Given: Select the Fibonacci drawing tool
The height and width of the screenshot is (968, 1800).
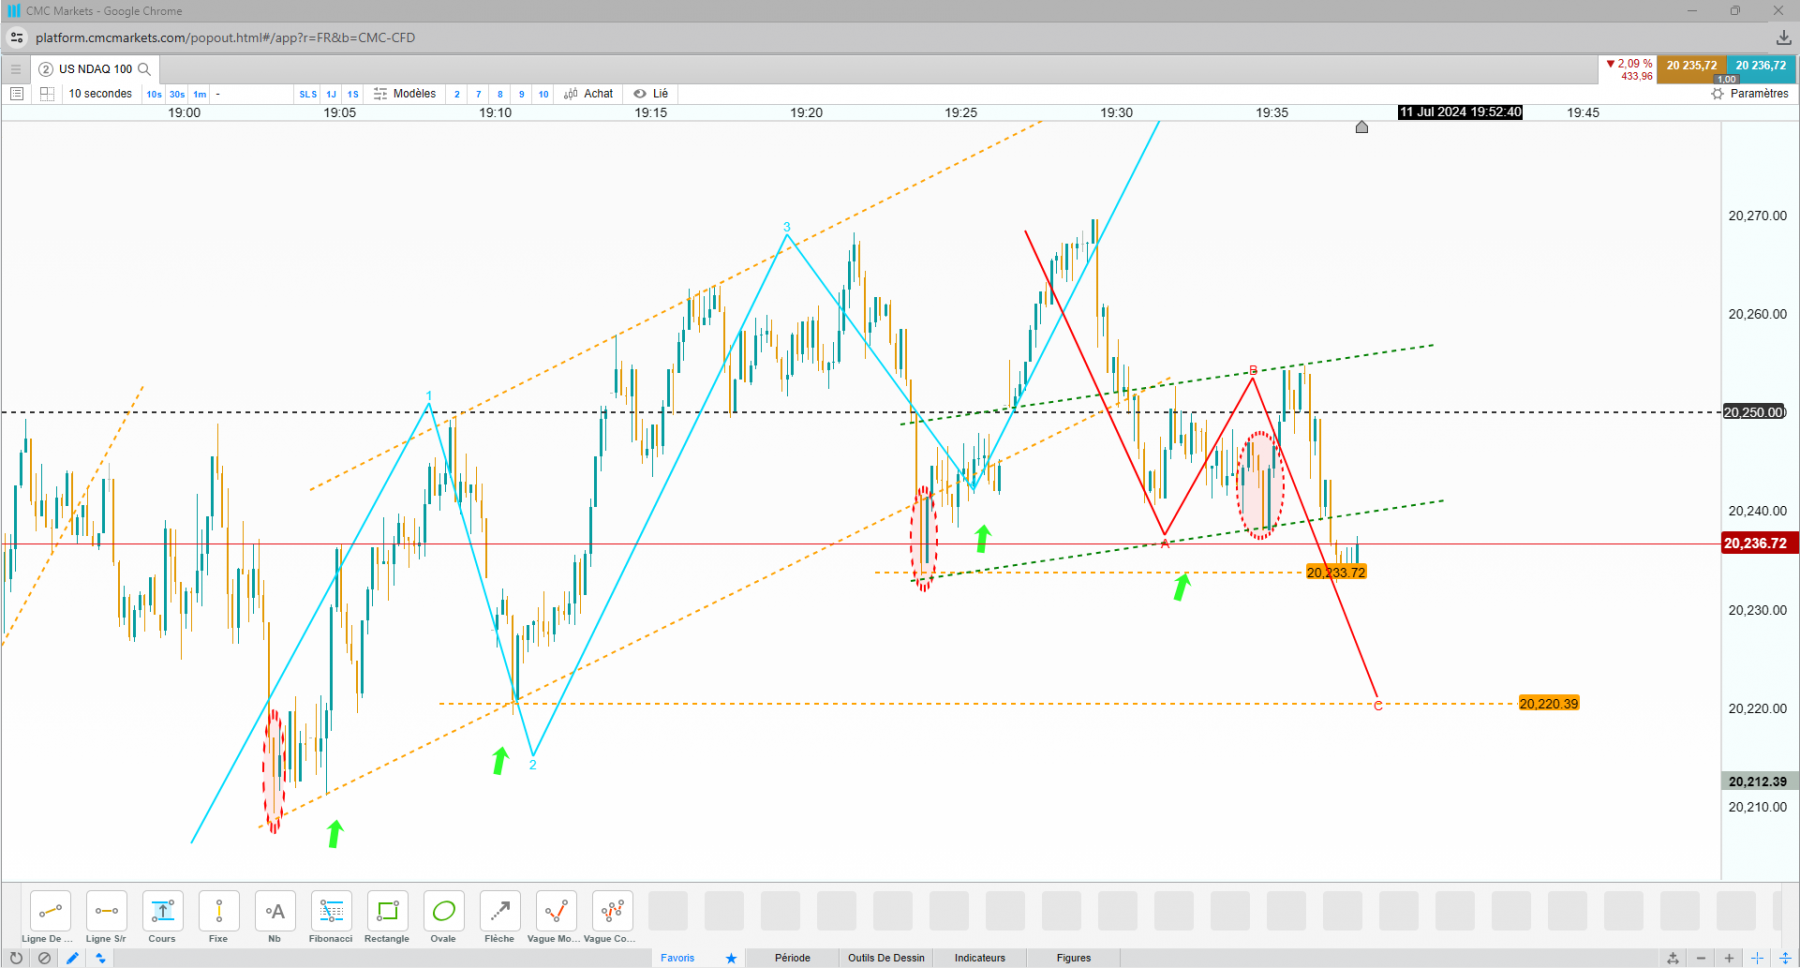Looking at the screenshot, I should pos(331,911).
